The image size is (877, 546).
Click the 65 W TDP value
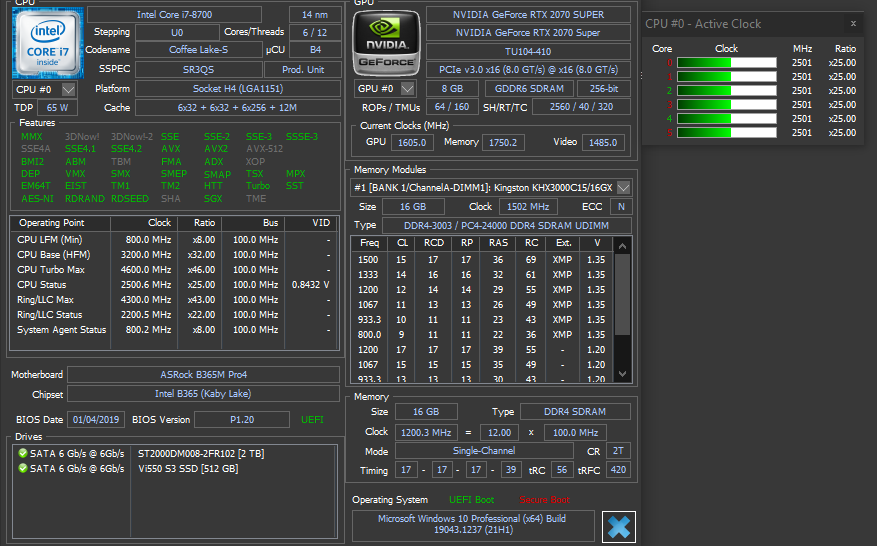pyautogui.click(x=57, y=107)
